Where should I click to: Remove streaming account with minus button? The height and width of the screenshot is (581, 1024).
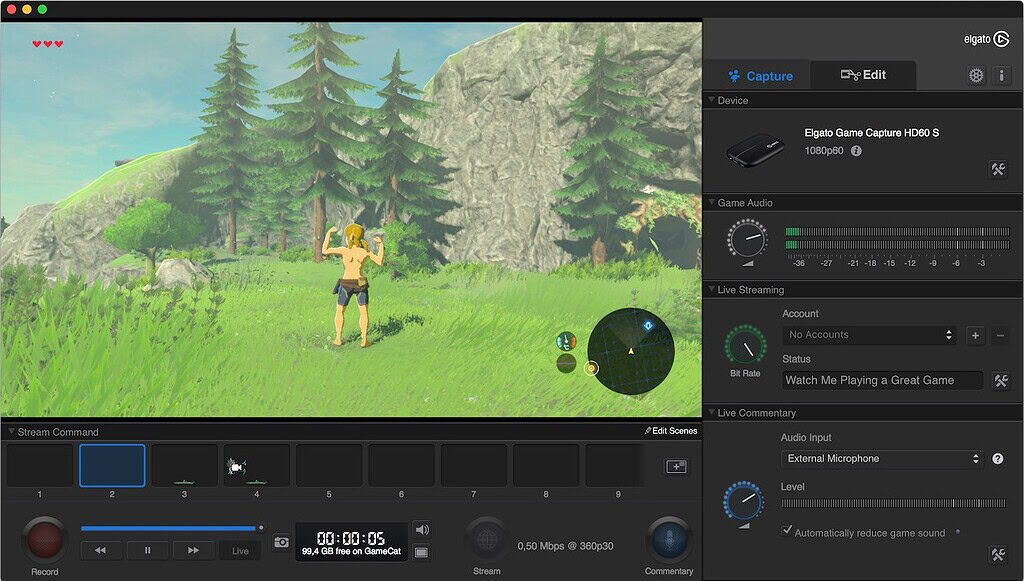pyautogui.click(x=1000, y=336)
